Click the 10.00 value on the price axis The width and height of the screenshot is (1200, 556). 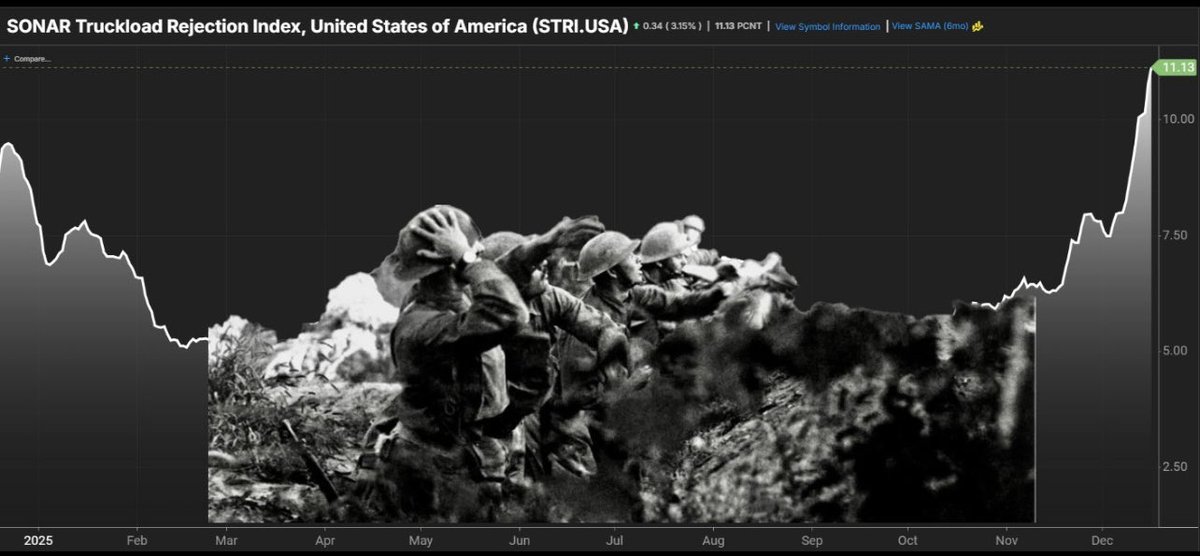[1177, 119]
